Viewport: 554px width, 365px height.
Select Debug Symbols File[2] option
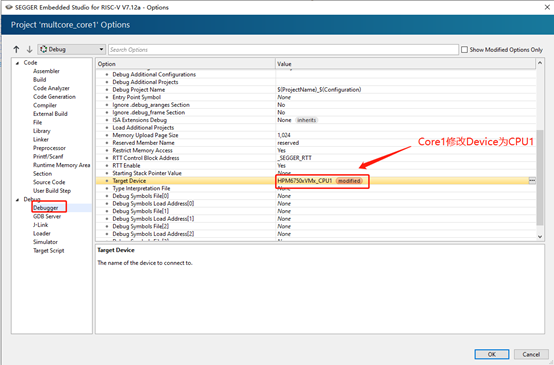tap(141, 226)
